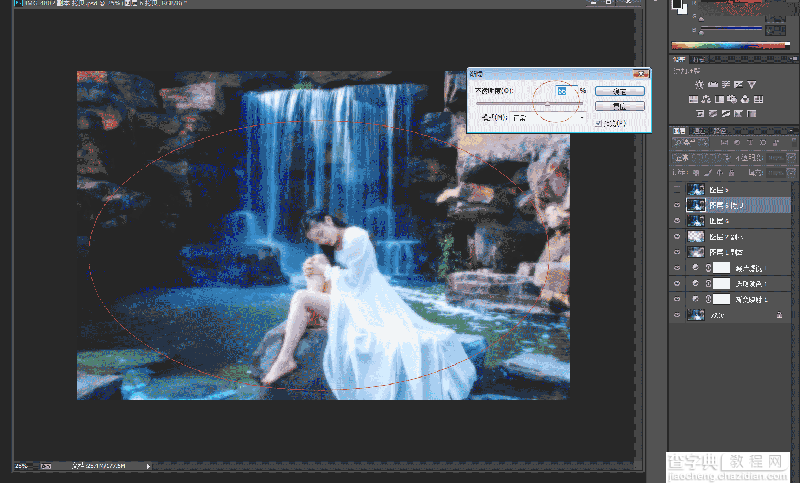This screenshot has height=483, width=800.
Task: Close the Fade dialog window
Action: 641,74
